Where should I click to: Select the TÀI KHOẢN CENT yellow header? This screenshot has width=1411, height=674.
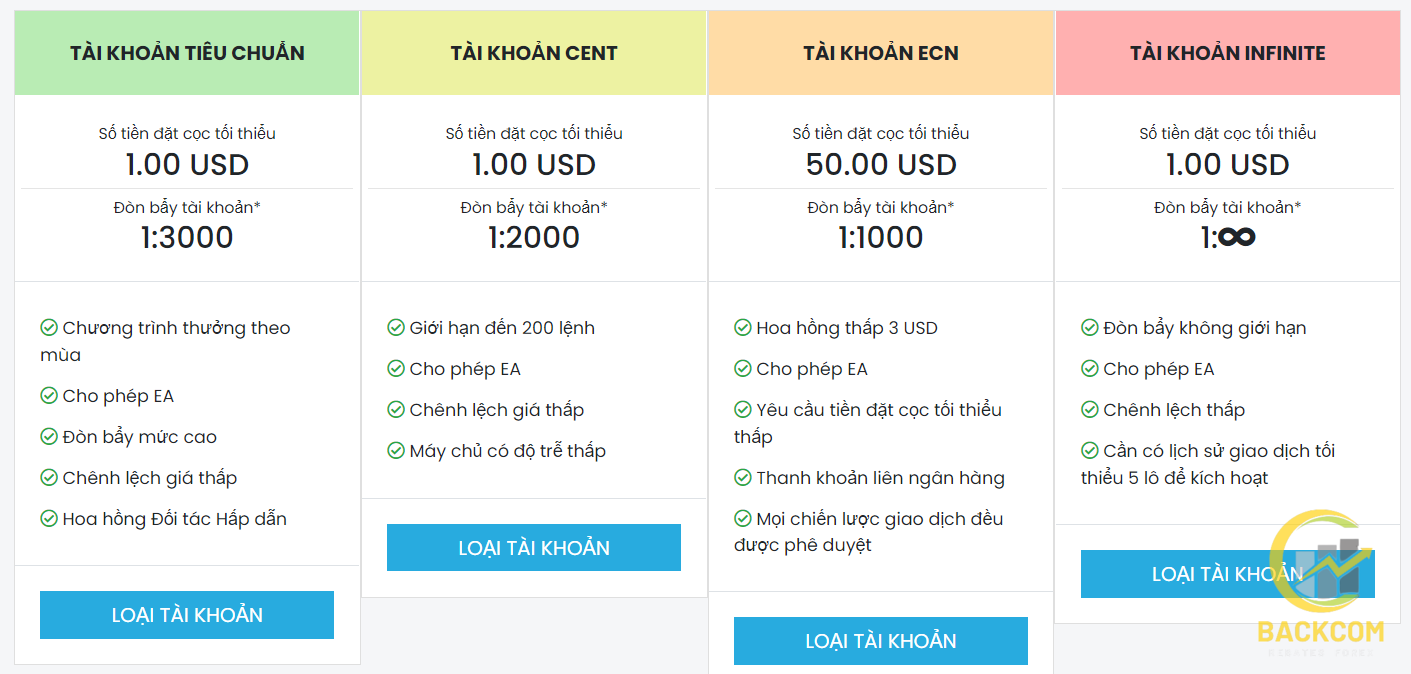pyautogui.click(x=534, y=53)
